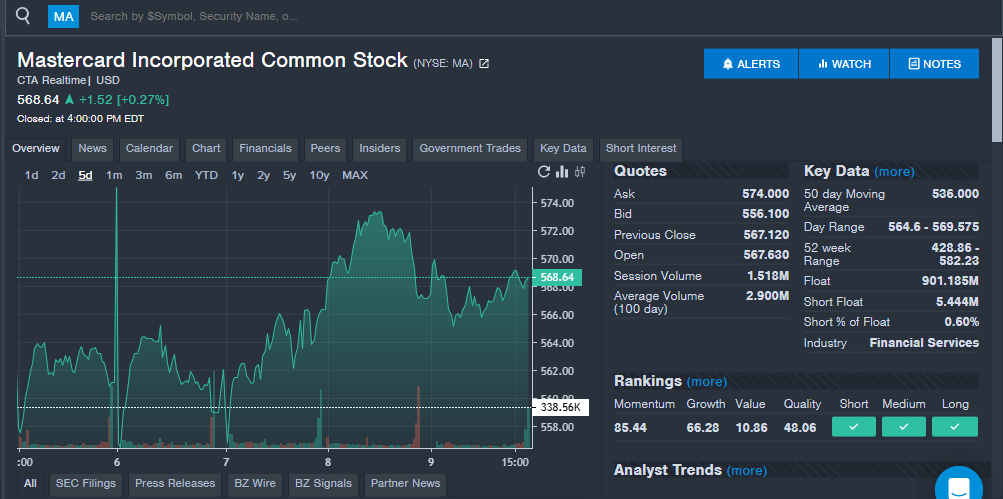
Task: Add stock with the WATCH button
Action: tap(844, 64)
